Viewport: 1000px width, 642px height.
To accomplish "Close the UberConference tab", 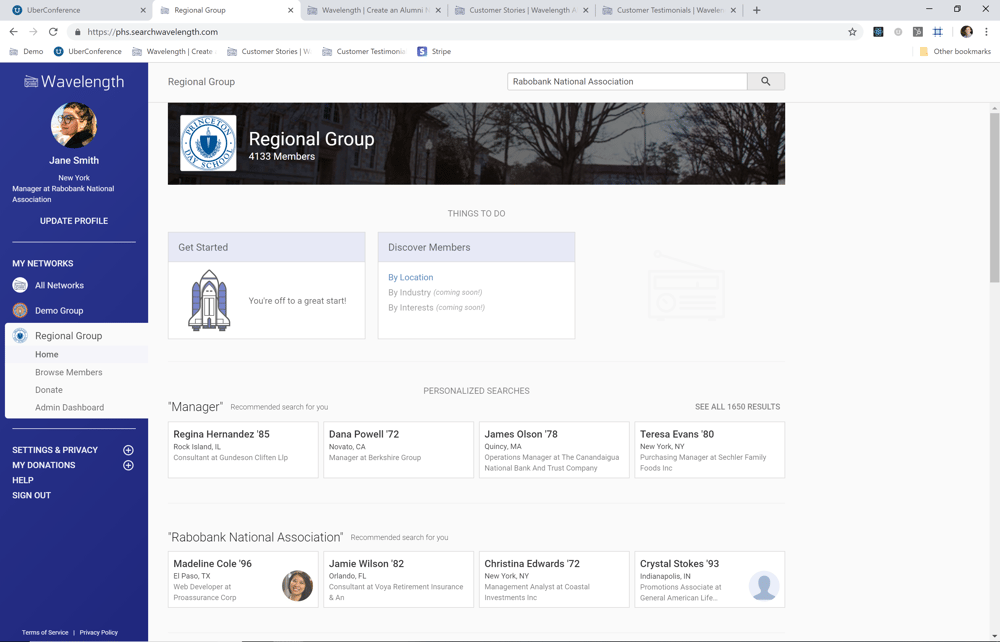I will click(143, 10).
